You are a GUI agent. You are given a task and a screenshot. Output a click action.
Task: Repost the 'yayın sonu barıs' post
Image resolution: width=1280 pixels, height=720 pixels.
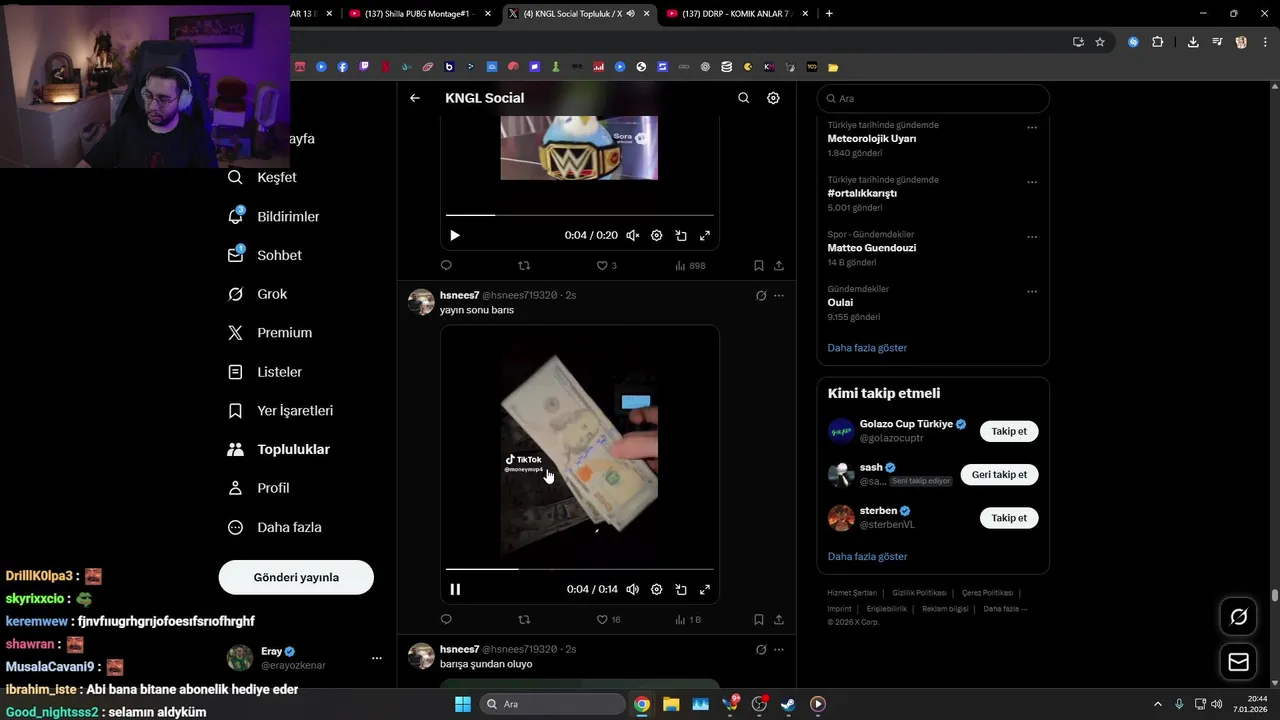point(524,620)
